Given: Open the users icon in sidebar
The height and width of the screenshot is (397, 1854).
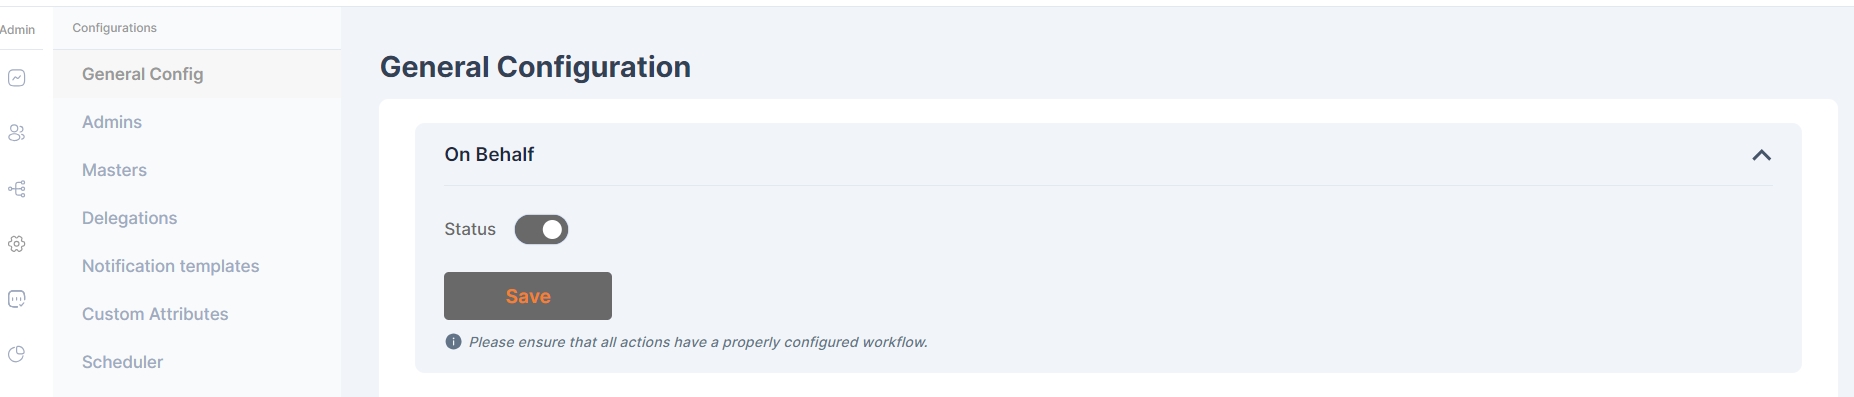Looking at the screenshot, I should 17,133.
